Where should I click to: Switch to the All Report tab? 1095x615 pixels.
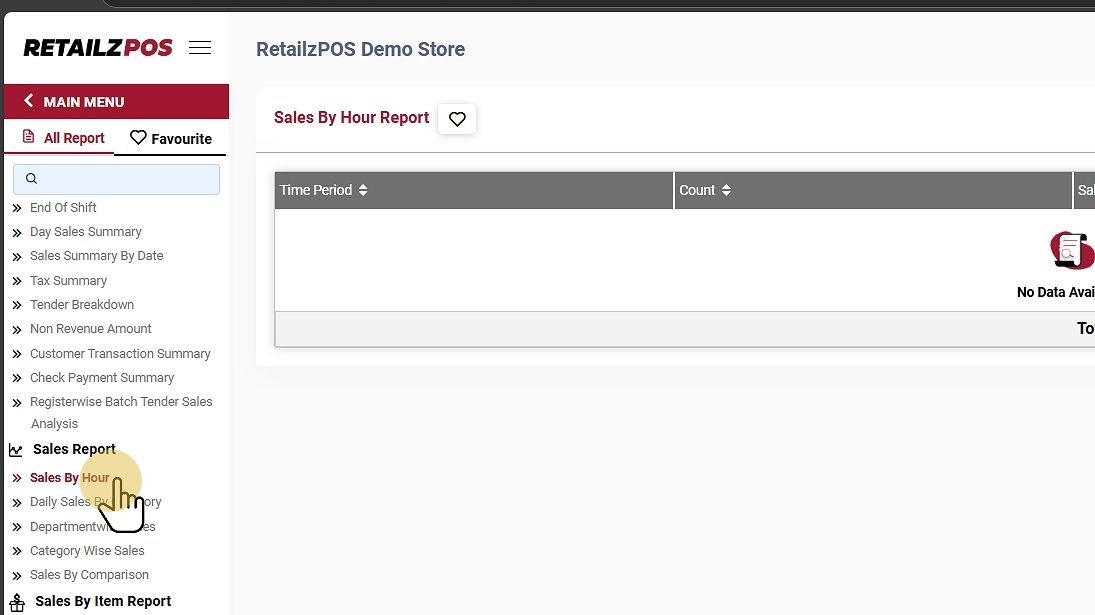pos(63,138)
